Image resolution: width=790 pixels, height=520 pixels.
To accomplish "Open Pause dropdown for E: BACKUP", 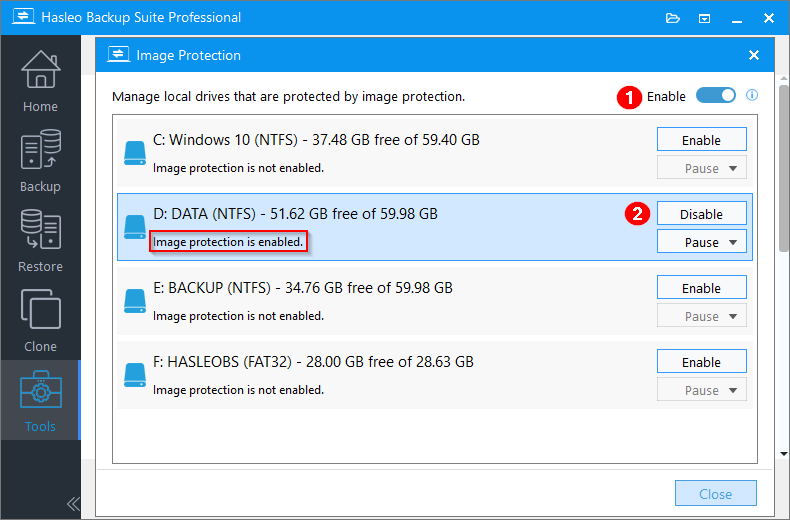I will pos(701,316).
